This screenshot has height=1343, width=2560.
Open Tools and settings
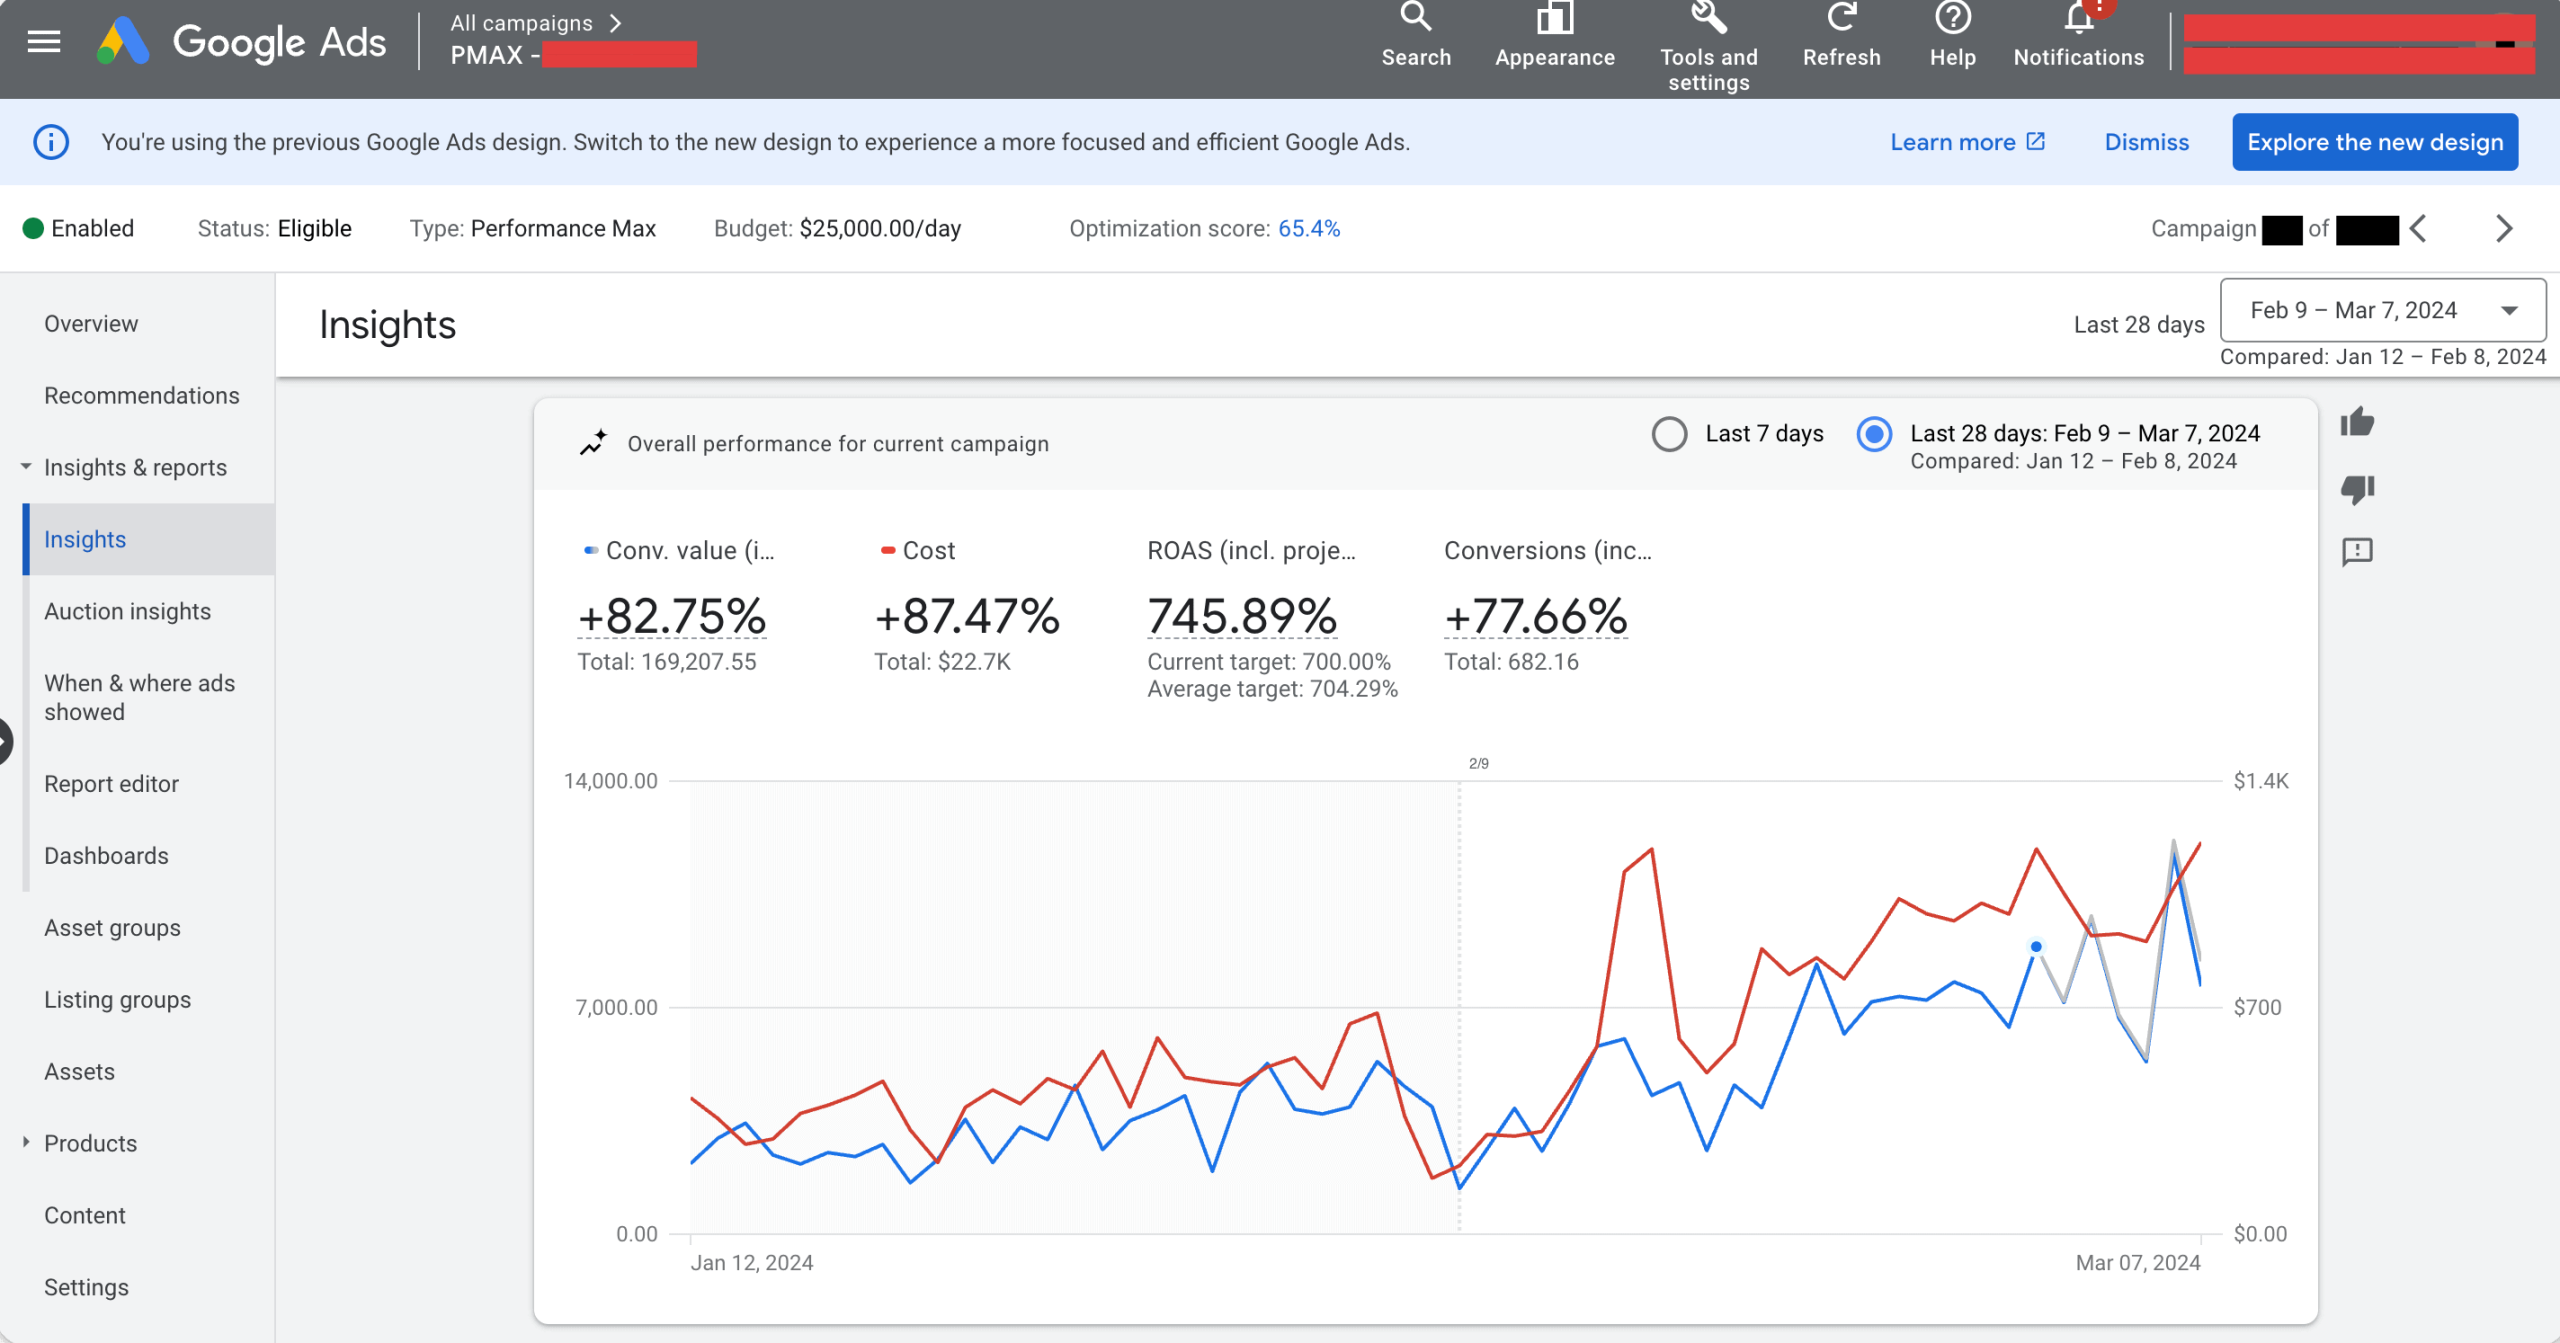pos(1709,46)
